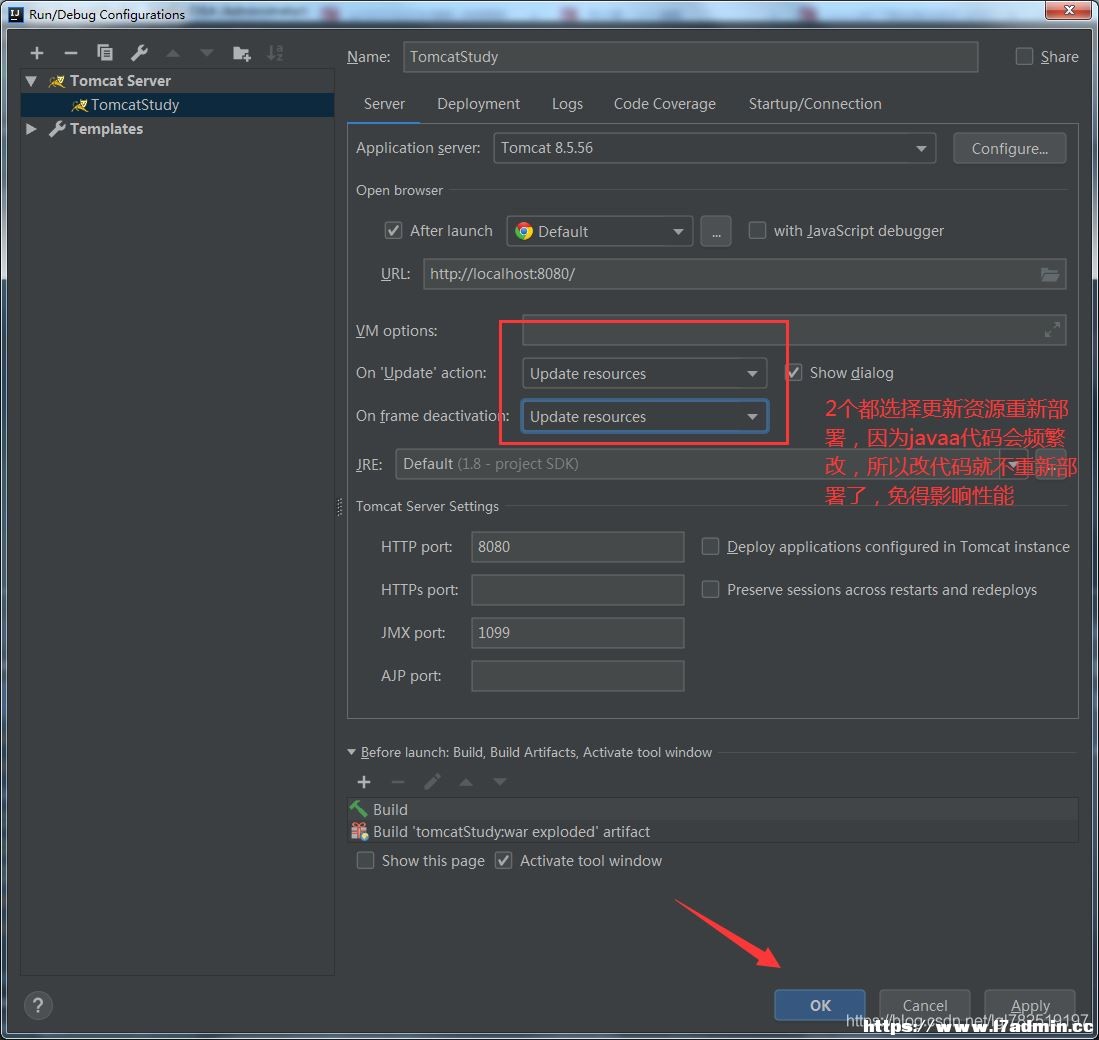Viewport: 1099px width, 1040px height.
Task: Create a new folder for configurations
Action: pos(241,53)
